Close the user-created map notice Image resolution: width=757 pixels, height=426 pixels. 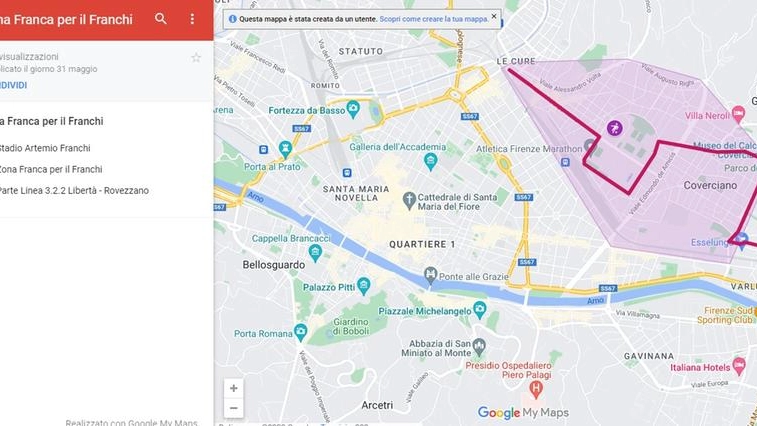point(494,16)
